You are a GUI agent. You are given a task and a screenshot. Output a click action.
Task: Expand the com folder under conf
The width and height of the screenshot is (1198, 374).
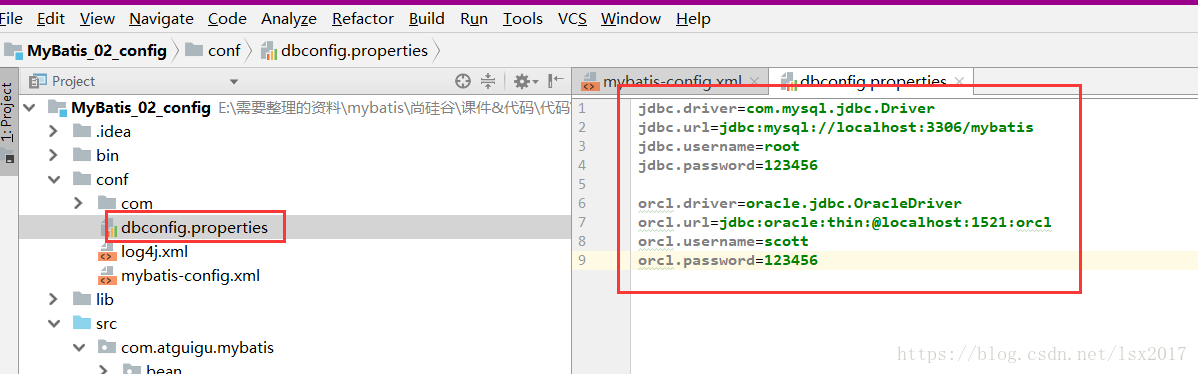pos(79,203)
